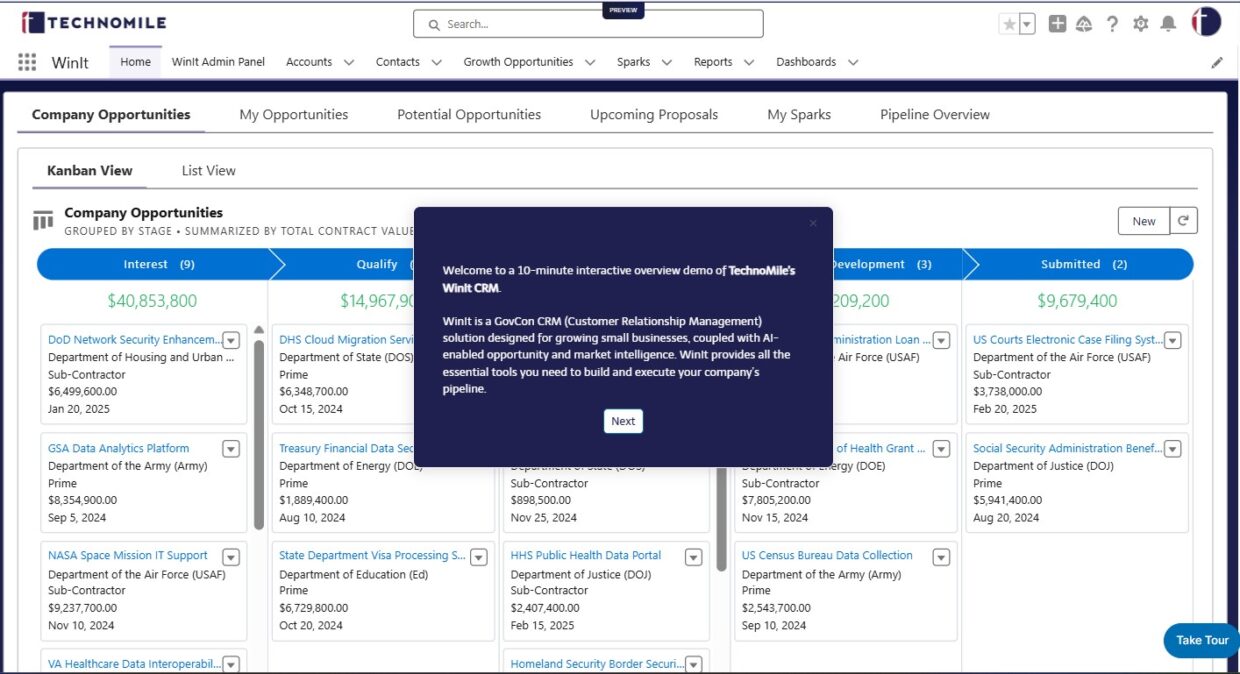The image size is (1240, 674).
Task: Click the refresh icon beside New
Action: pyautogui.click(x=1183, y=221)
